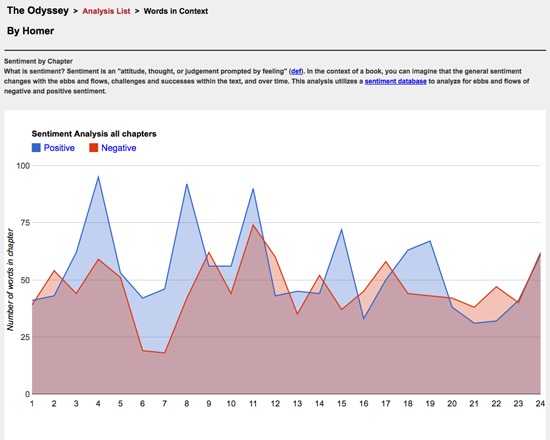This screenshot has width=550, height=440.
Task: Click the 'By Homer' author text
Action: pos(31,31)
